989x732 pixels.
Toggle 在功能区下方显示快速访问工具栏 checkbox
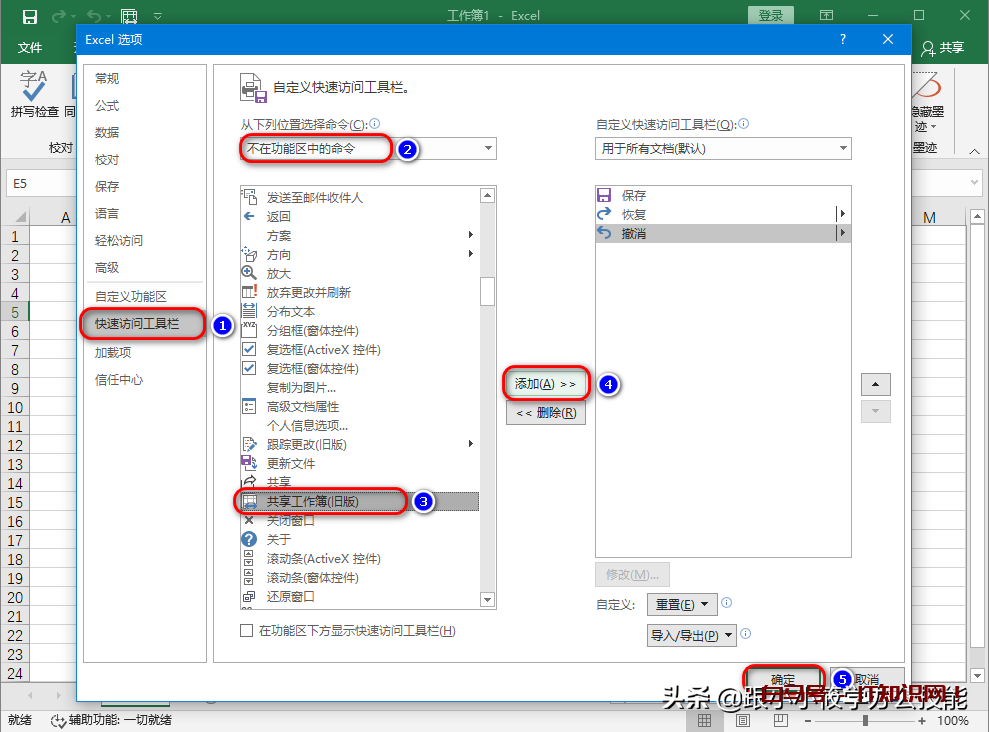tap(247, 630)
